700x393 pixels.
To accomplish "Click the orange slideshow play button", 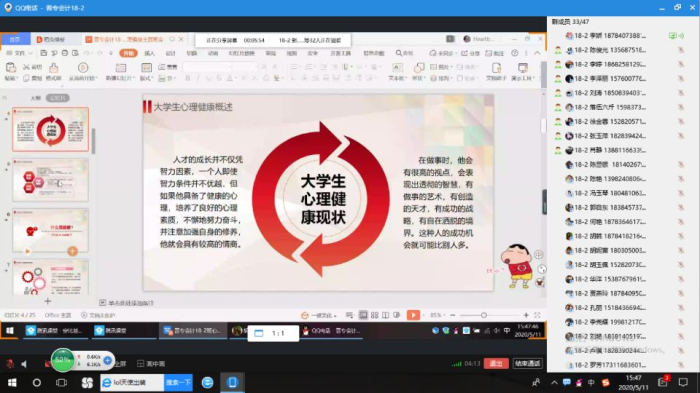I will coord(413,315).
